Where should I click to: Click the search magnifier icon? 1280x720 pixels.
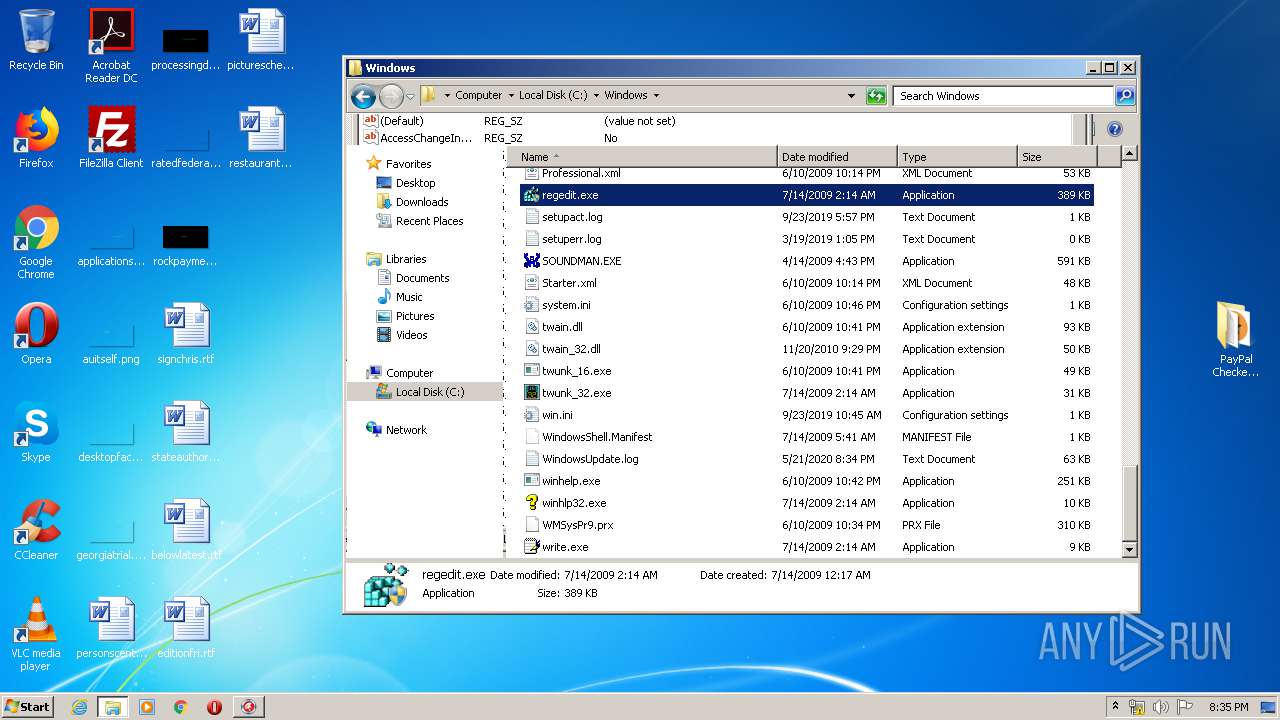pyautogui.click(x=1125, y=96)
